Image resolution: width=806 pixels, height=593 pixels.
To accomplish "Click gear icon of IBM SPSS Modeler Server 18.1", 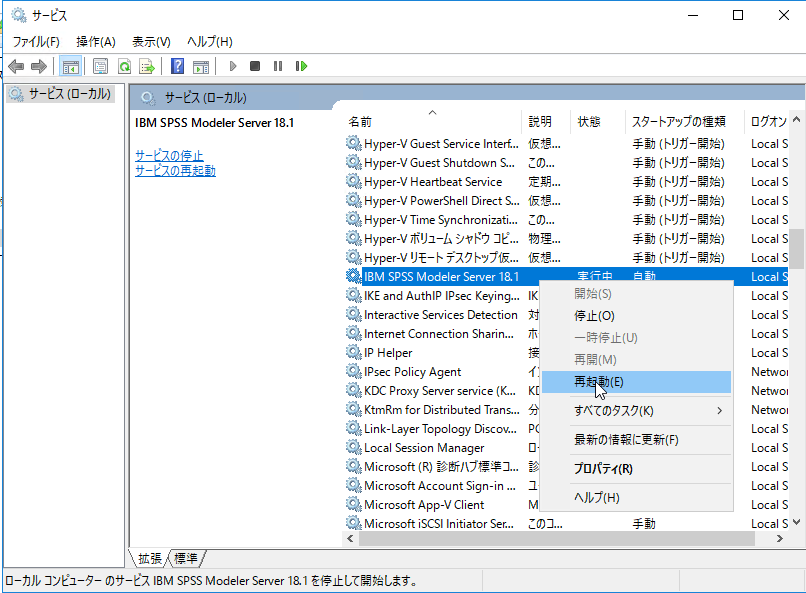I will (x=354, y=276).
